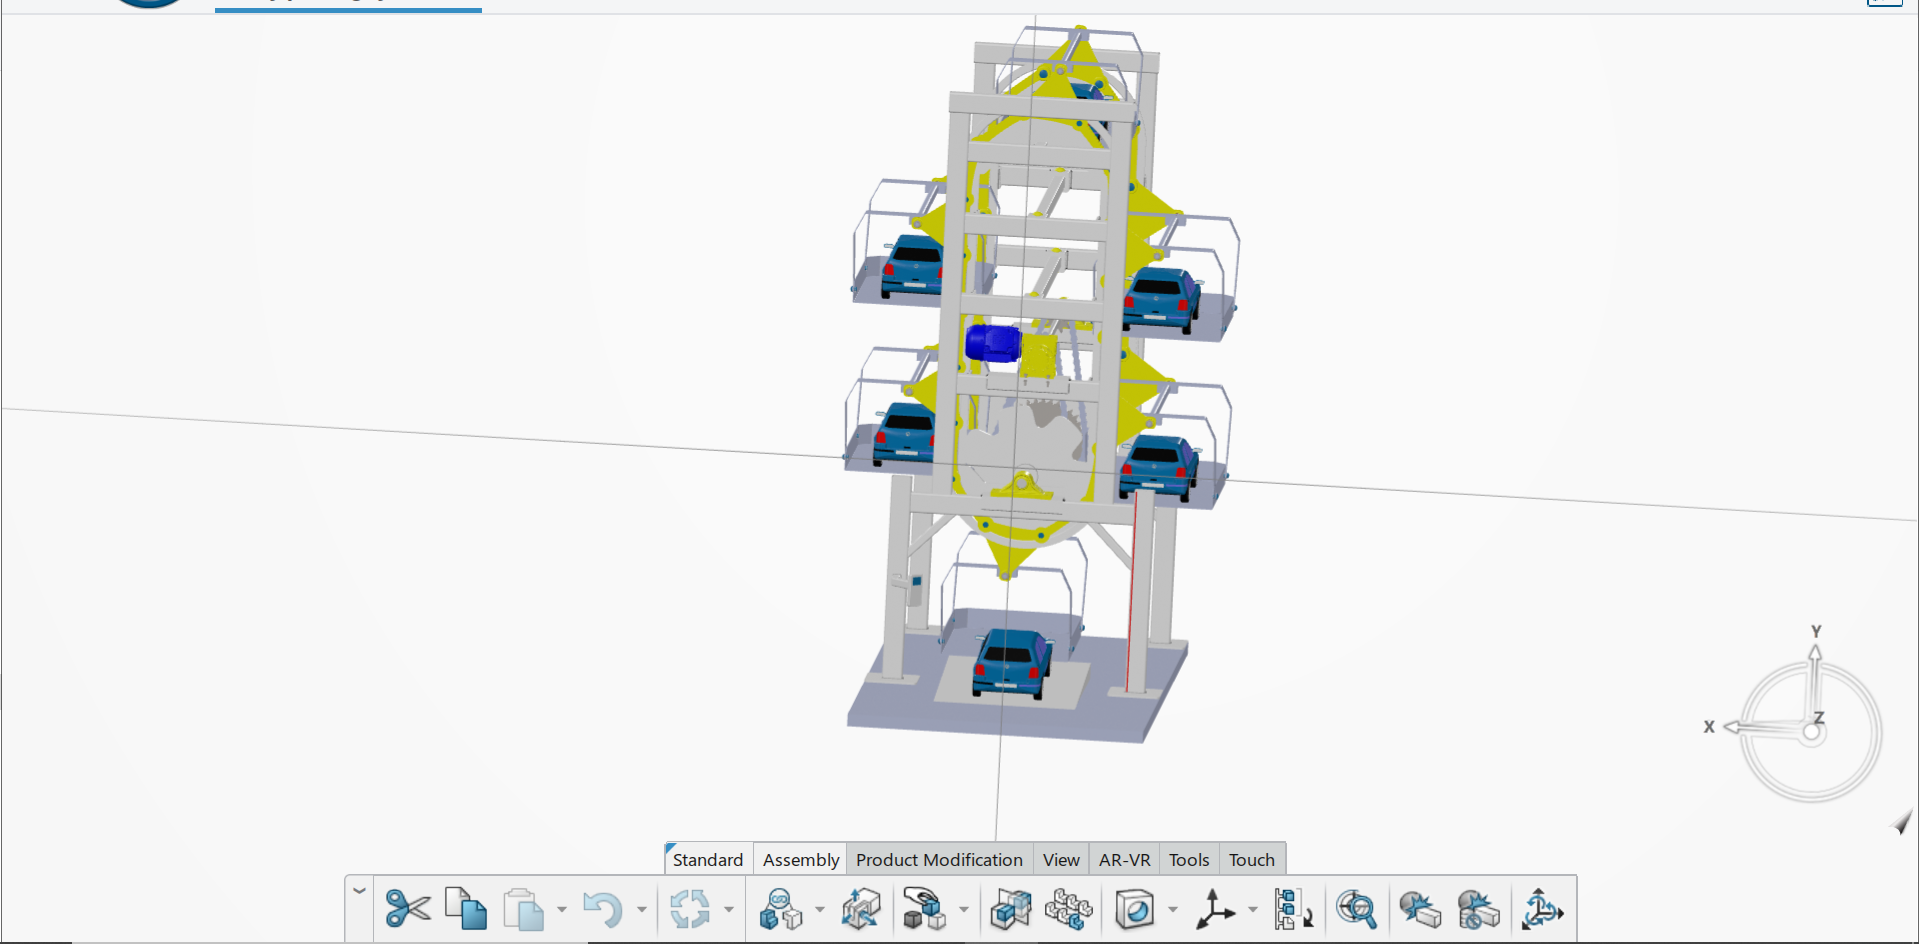
Task: Select the Engineering Connection link-cubes icon
Action: (780, 910)
